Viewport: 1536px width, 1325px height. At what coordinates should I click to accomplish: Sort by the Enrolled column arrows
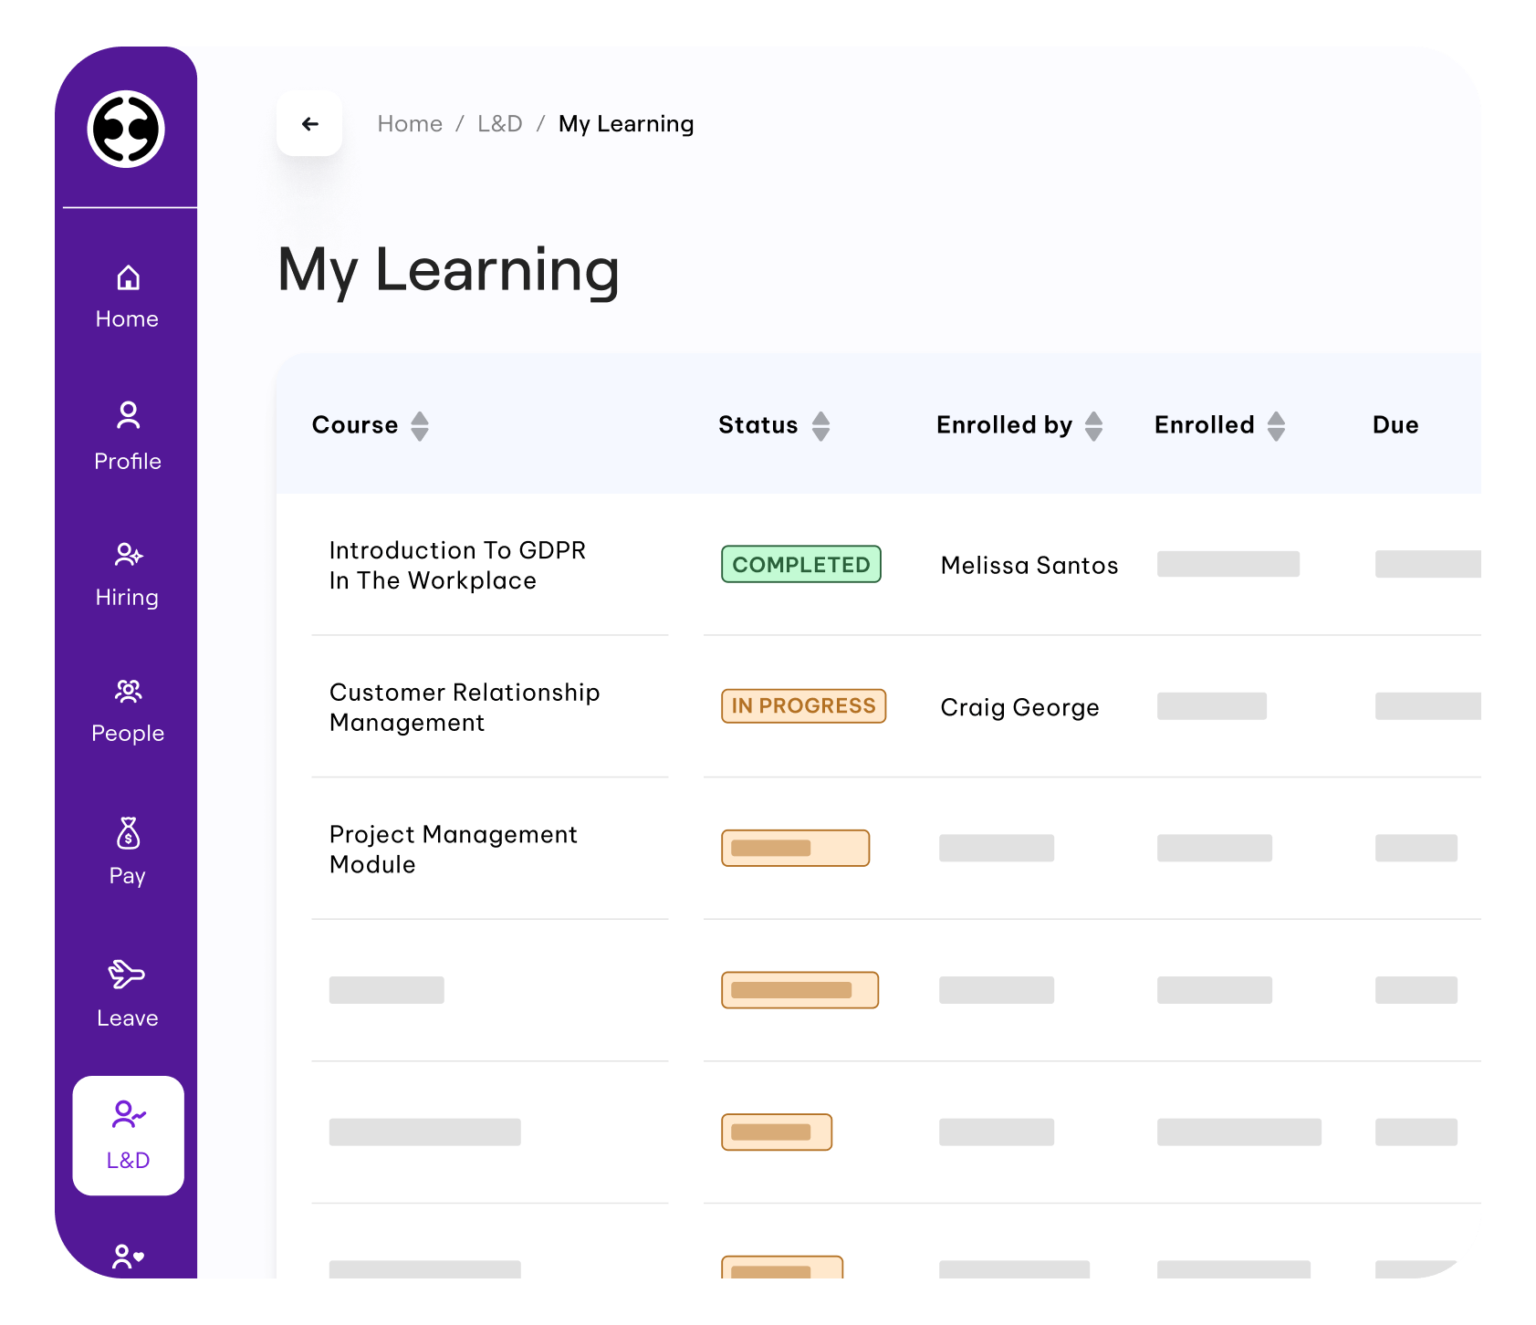(x=1276, y=425)
